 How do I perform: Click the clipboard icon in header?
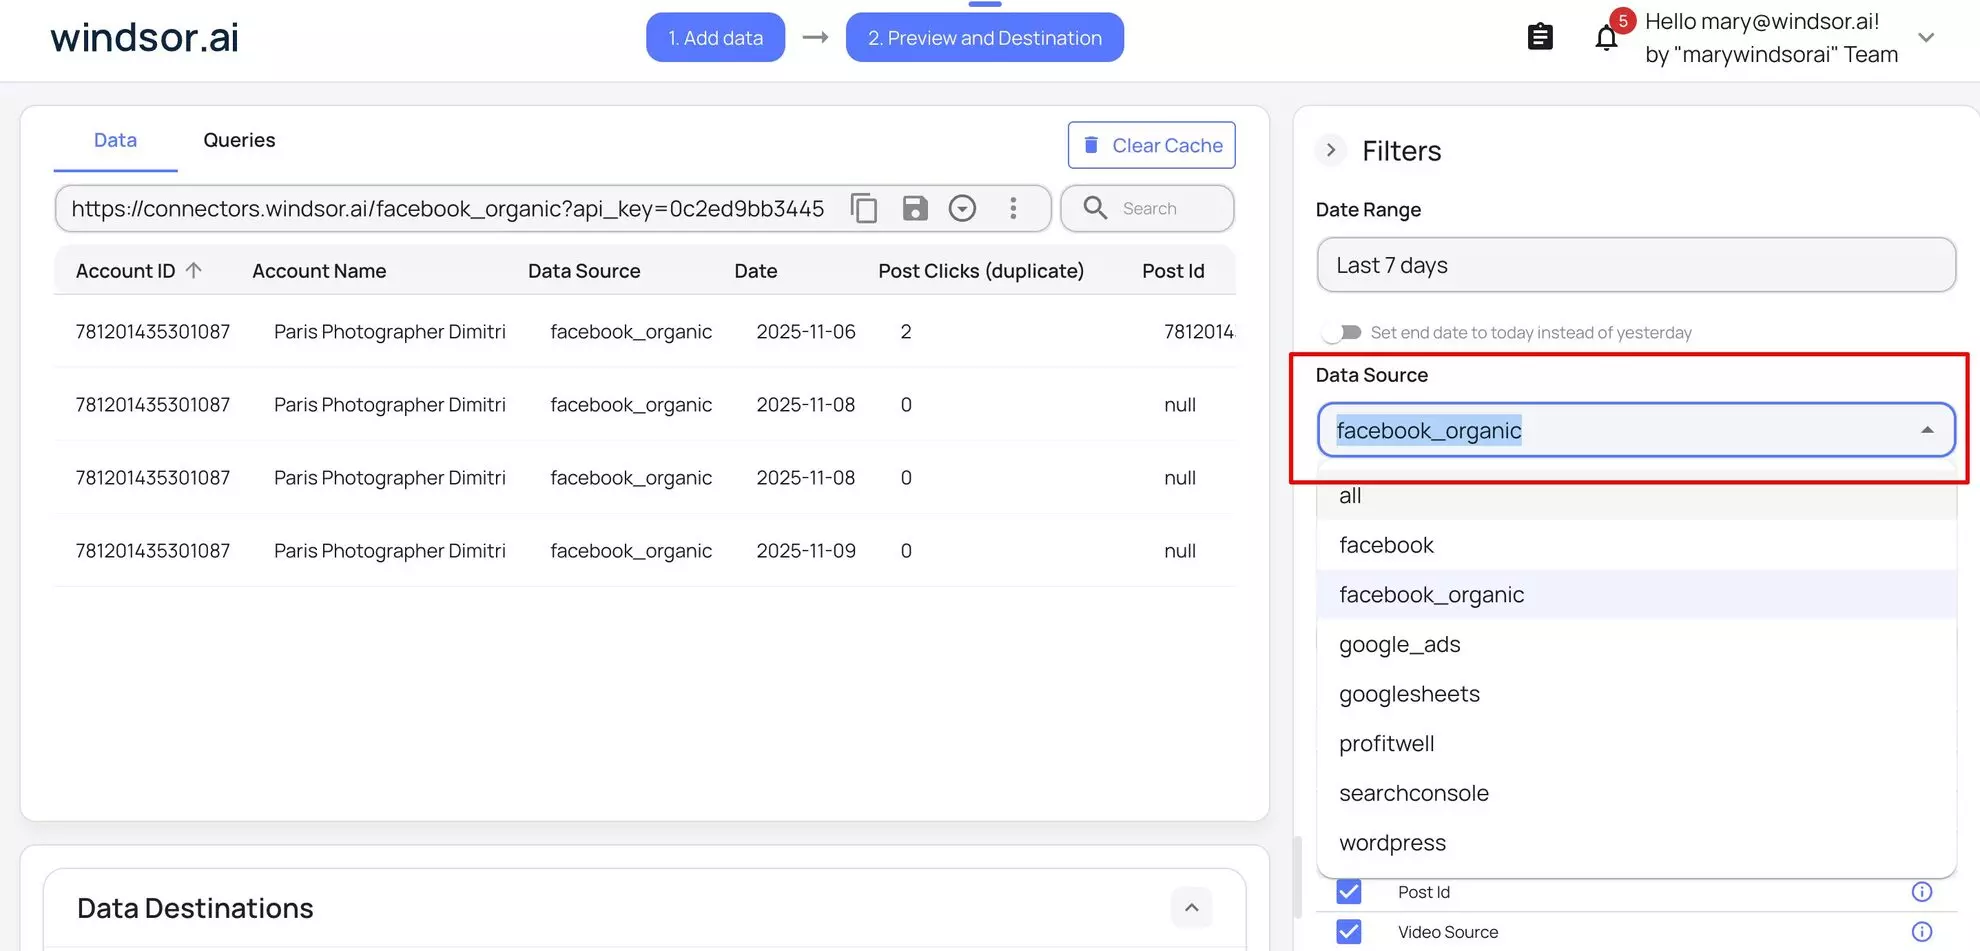click(x=1540, y=38)
